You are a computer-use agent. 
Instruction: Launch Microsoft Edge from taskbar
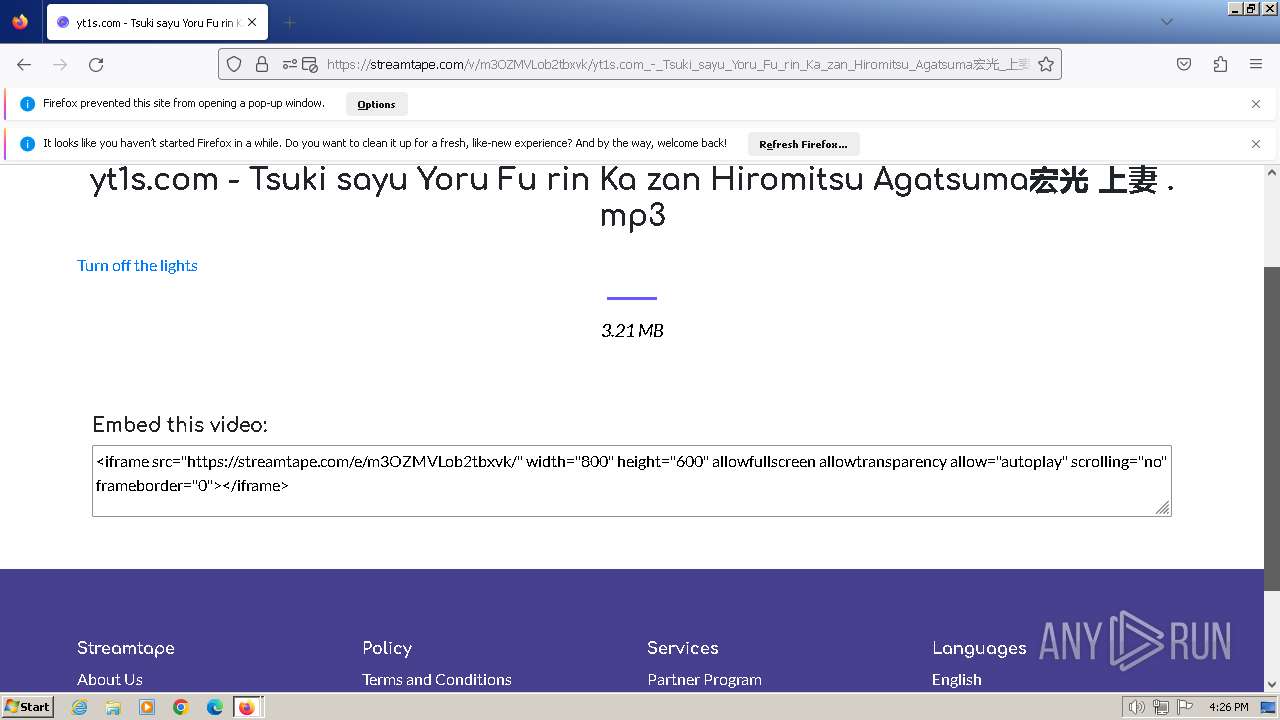[x=215, y=707]
